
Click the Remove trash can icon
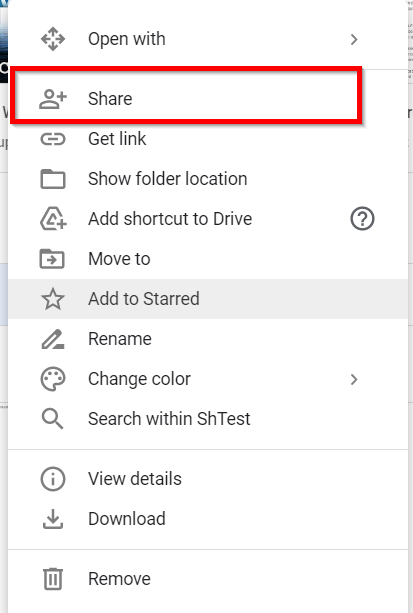(x=53, y=579)
